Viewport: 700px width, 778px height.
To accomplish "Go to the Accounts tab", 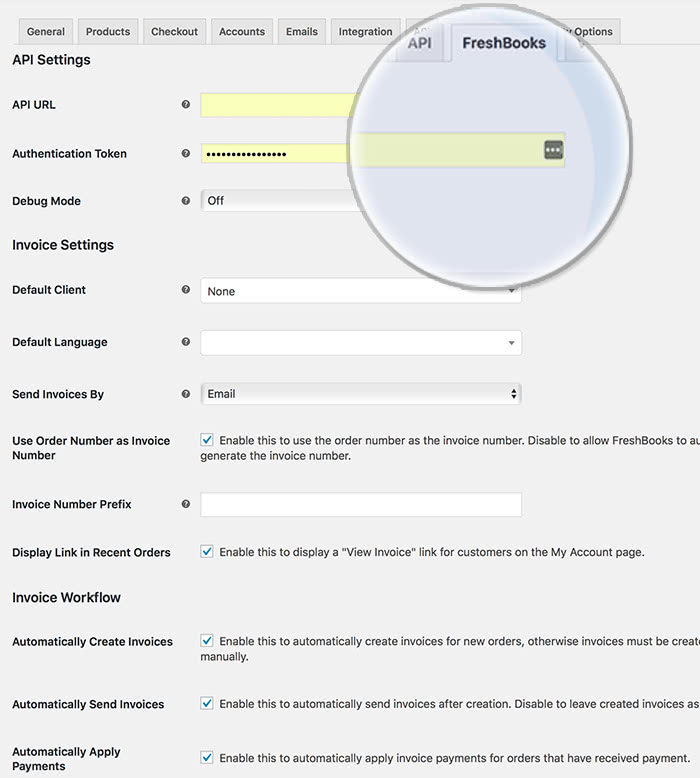I will tap(242, 32).
